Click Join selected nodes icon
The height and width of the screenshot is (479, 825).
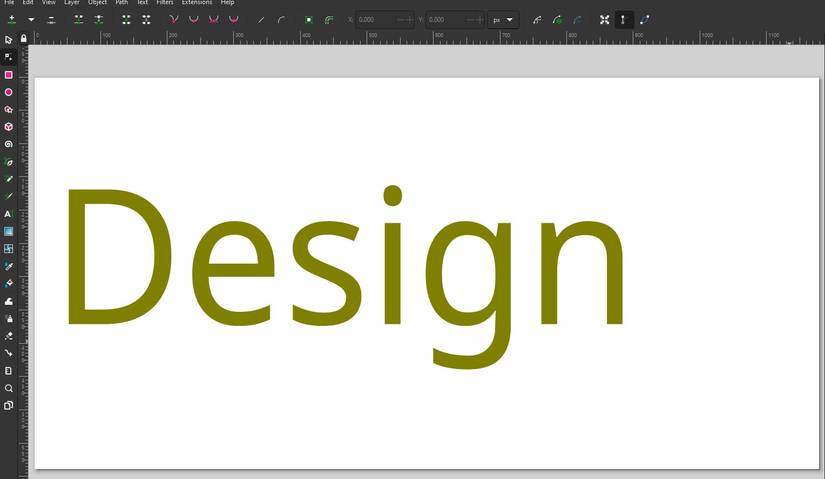(x=78, y=19)
